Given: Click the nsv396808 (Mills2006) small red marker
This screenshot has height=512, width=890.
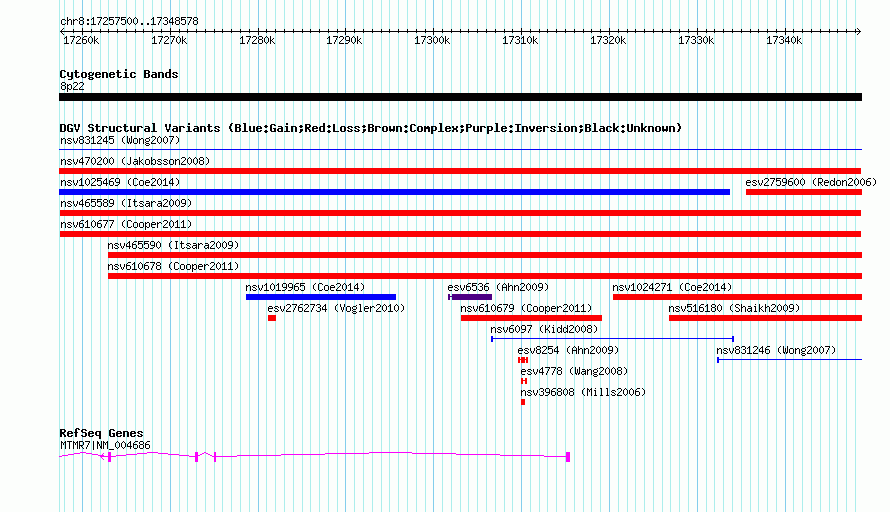Looking at the screenshot, I should [523, 402].
